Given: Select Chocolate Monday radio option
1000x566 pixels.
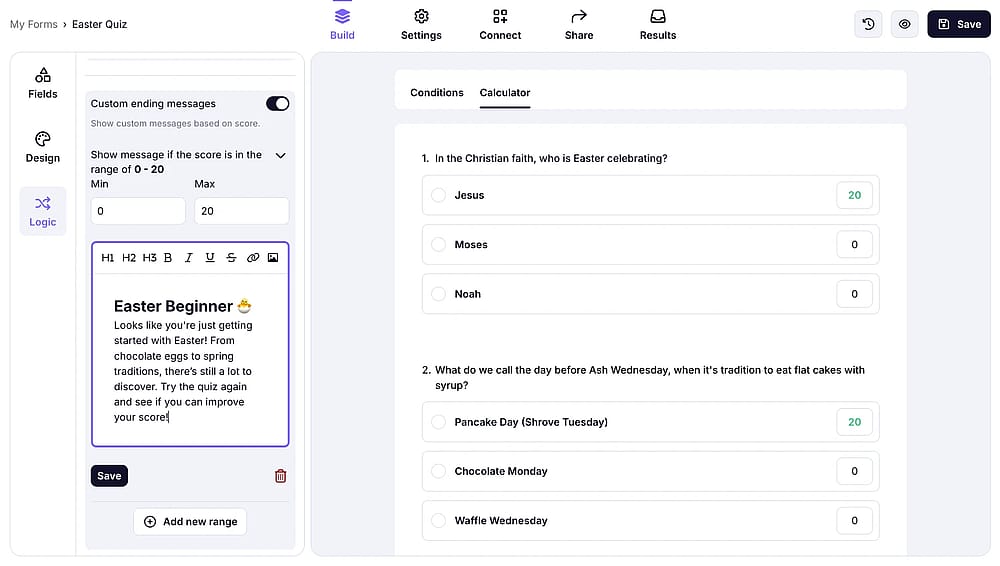Looking at the screenshot, I should click(x=438, y=472).
